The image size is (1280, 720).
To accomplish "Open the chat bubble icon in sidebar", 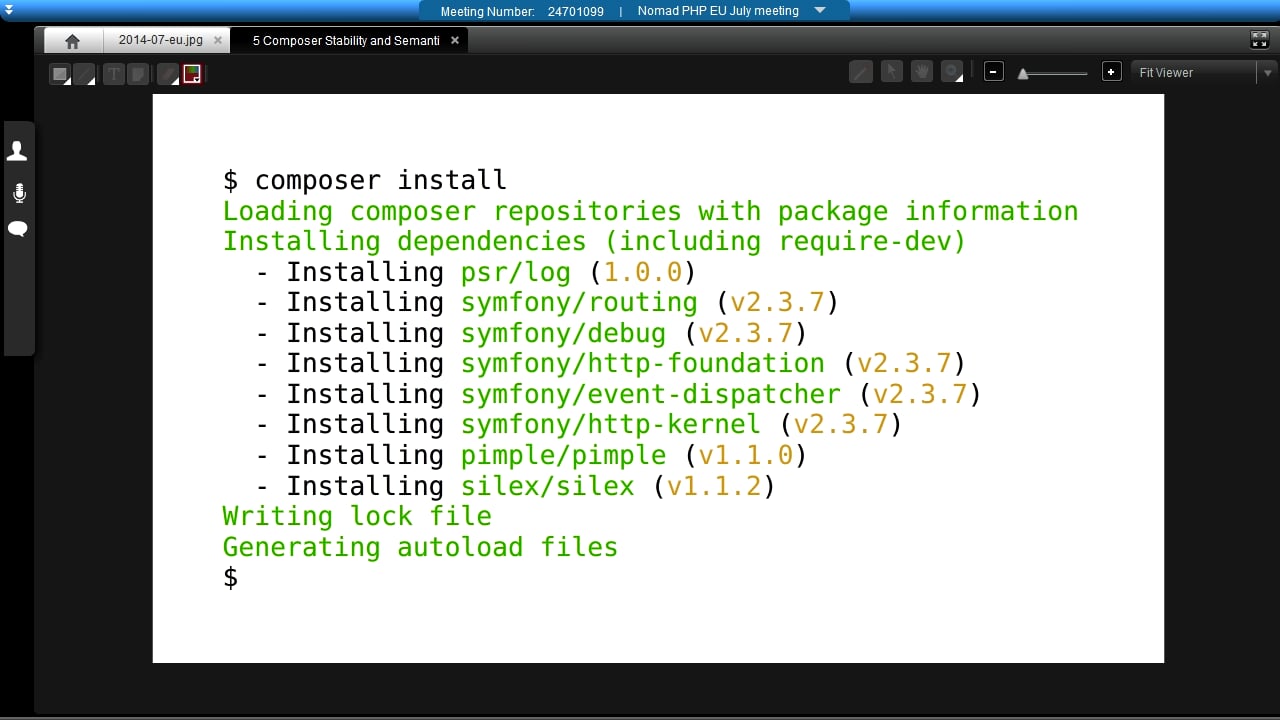I will pos(18,229).
